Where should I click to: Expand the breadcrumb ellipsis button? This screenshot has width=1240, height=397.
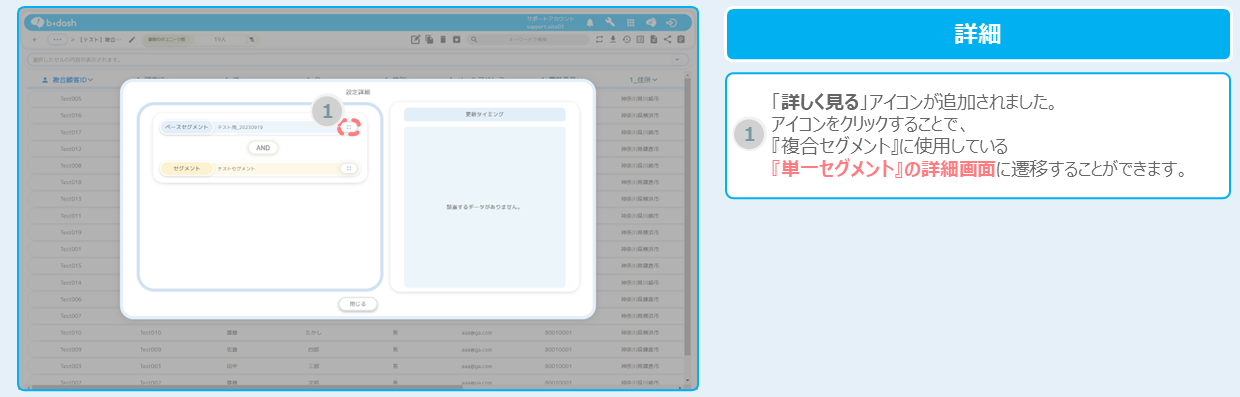point(57,39)
